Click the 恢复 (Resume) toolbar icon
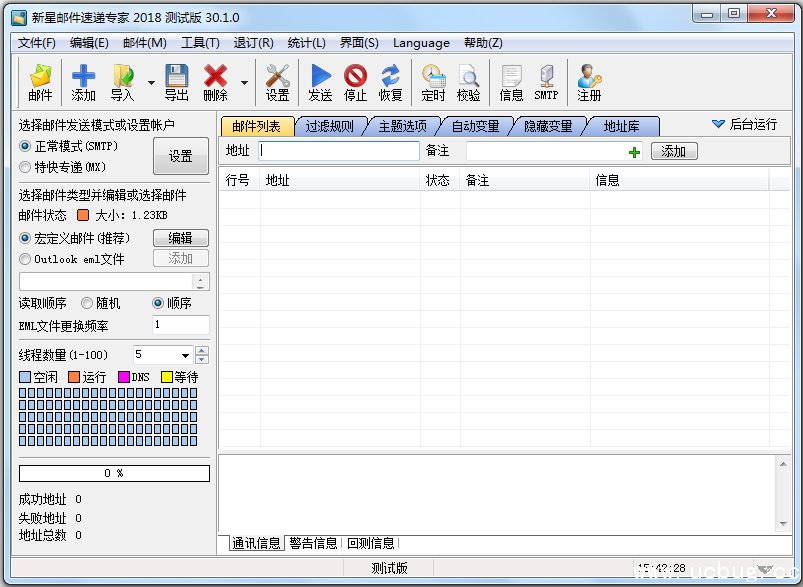Viewport: 803px width, 587px height. pos(390,82)
